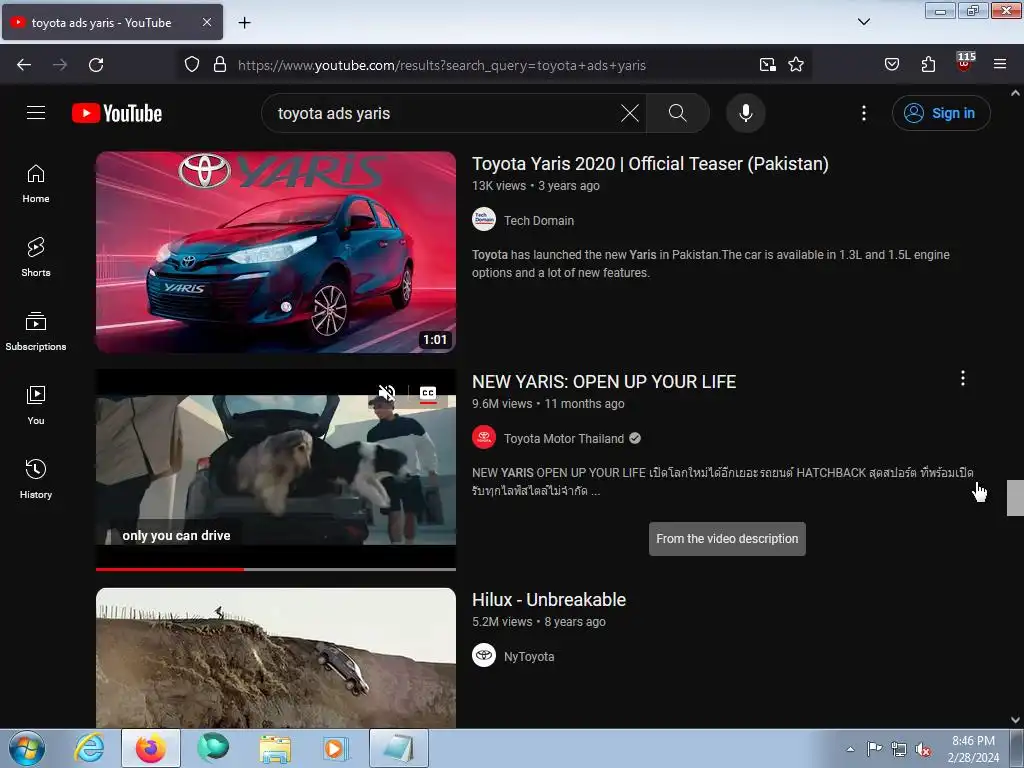Open the Hilux - Unbreakable title
Image resolution: width=1024 pixels, height=768 pixels.
[x=549, y=600]
